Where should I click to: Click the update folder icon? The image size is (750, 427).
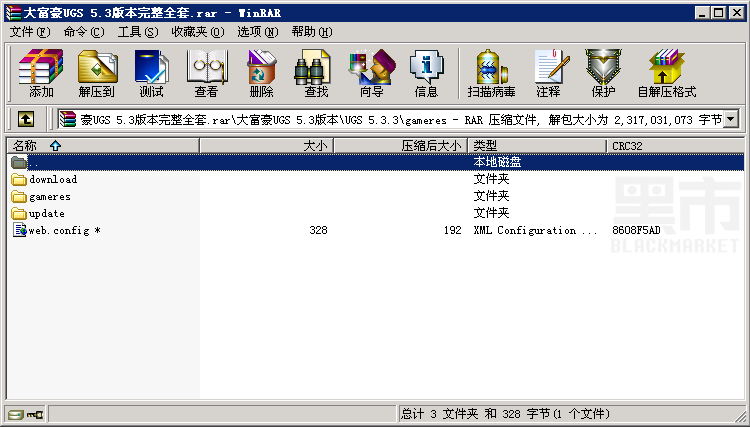click(19, 214)
